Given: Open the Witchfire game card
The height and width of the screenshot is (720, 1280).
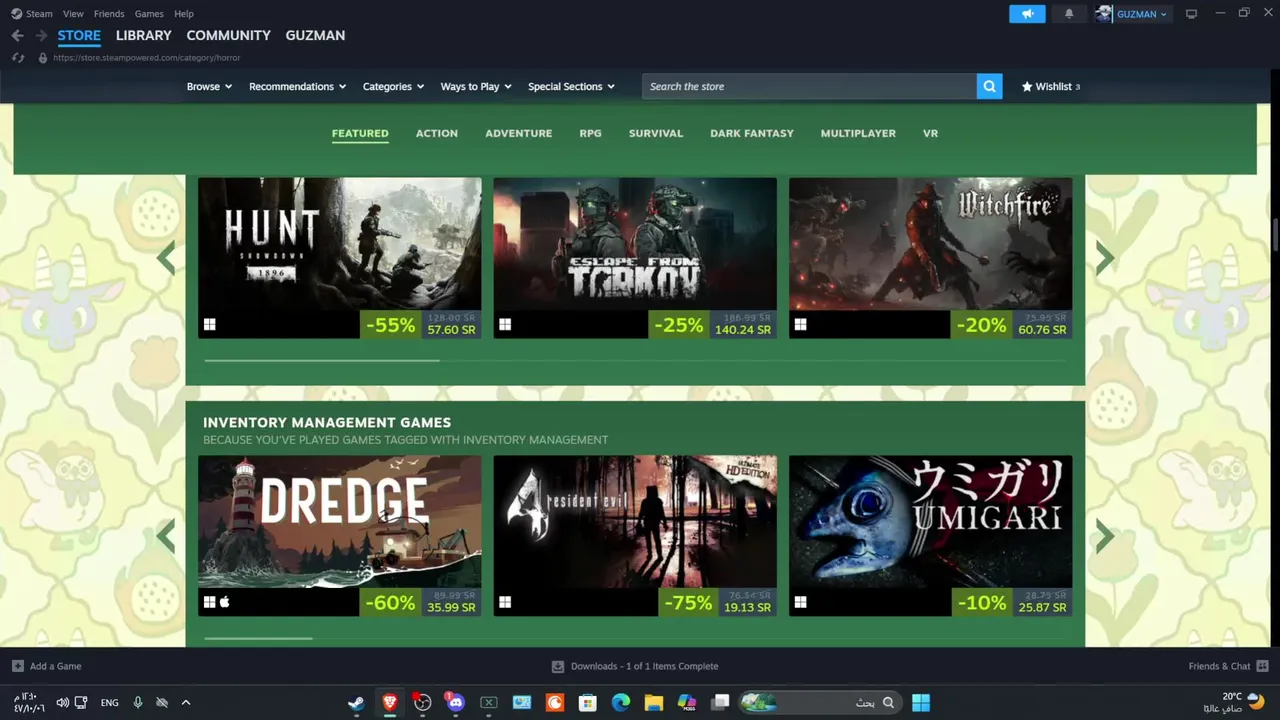Looking at the screenshot, I should 930,258.
